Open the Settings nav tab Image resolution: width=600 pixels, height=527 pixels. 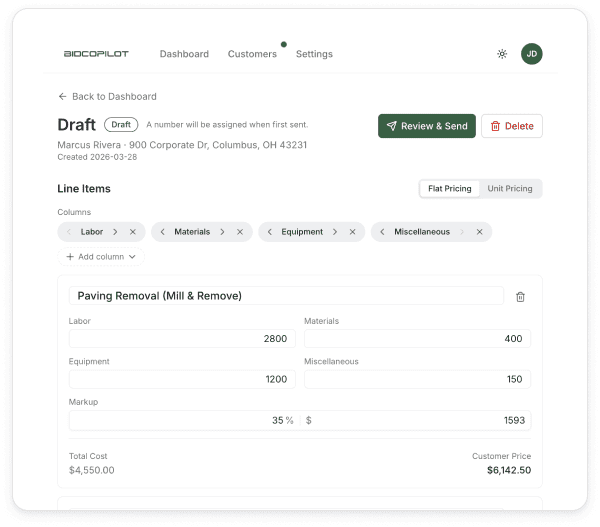coord(314,54)
